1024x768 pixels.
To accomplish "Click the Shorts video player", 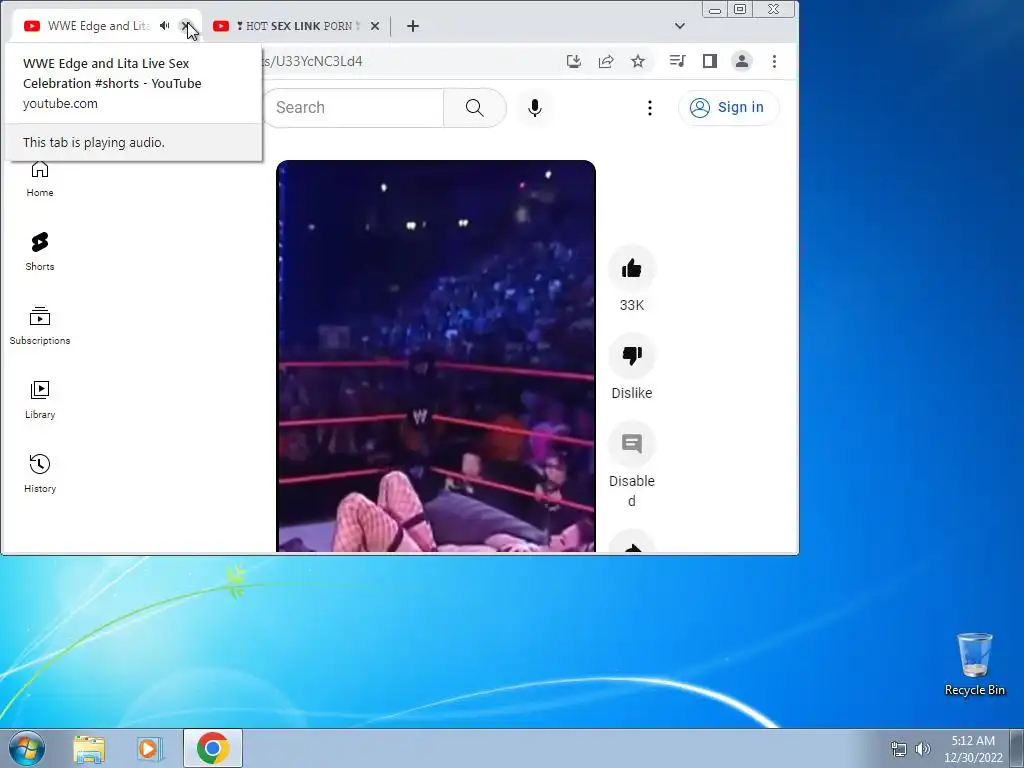I will click(436, 356).
